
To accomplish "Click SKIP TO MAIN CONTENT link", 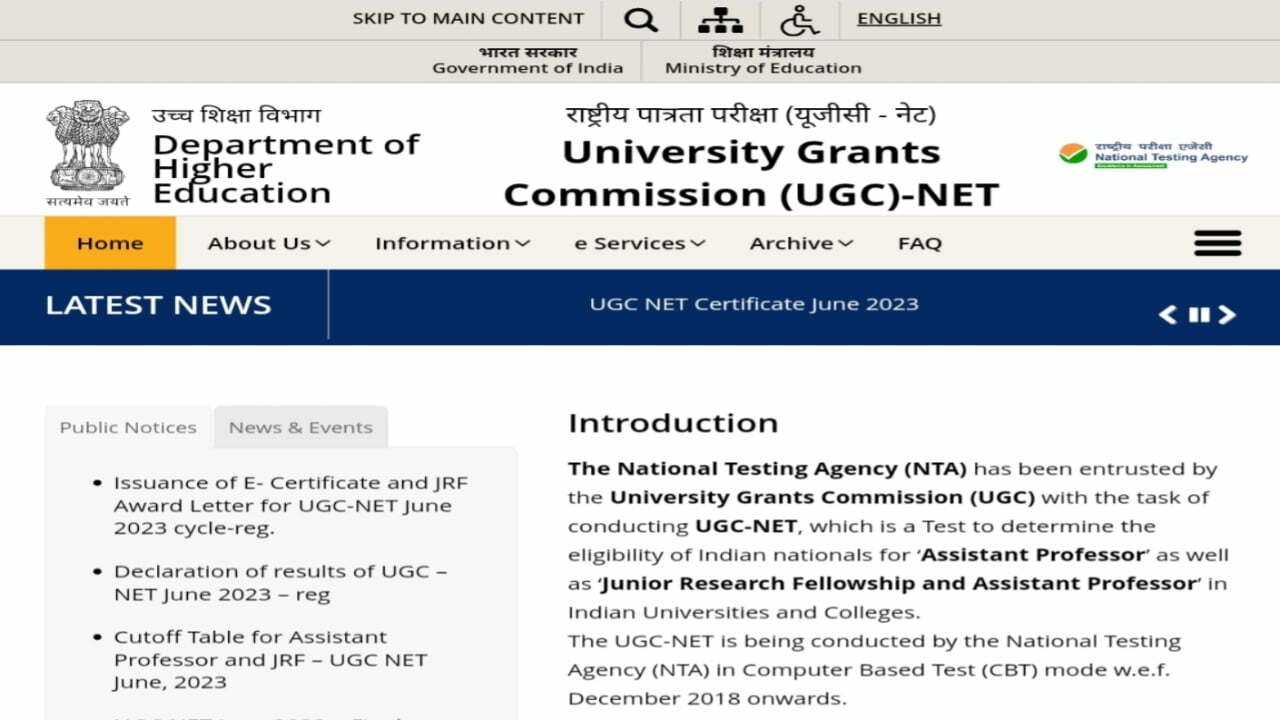I will (468, 18).
